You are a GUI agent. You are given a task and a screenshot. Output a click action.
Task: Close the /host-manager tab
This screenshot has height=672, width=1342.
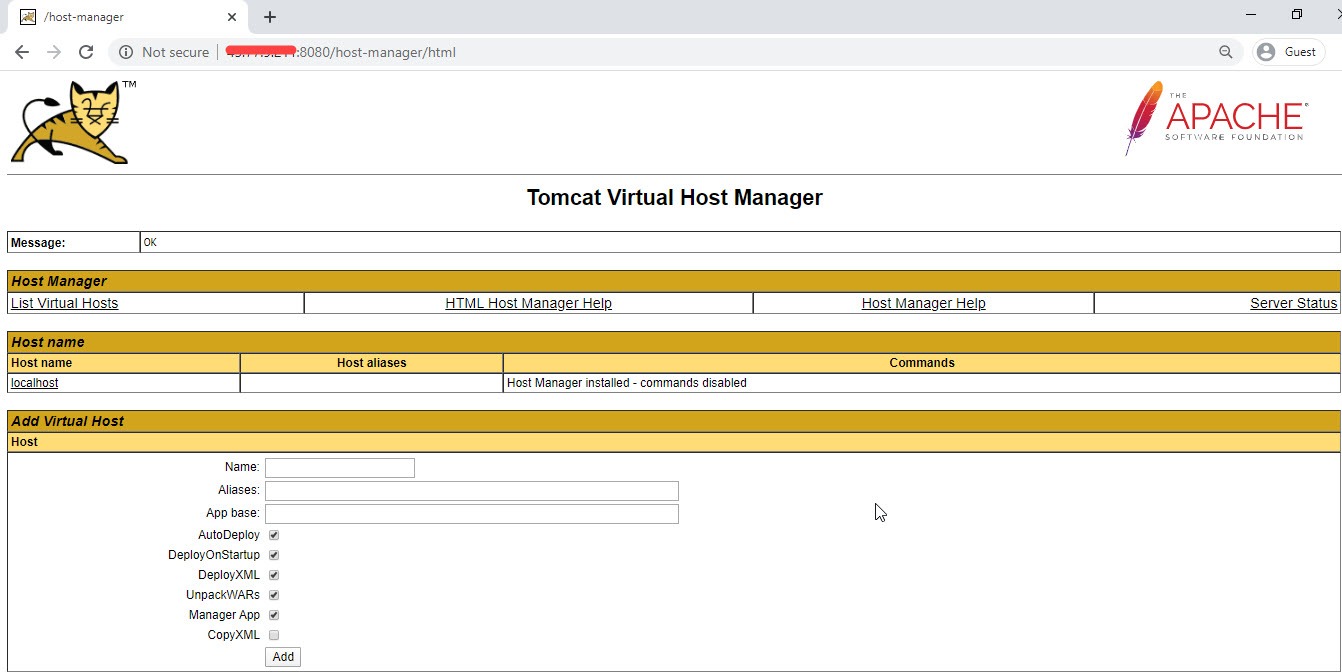pyautogui.click(x=232, y=17)
